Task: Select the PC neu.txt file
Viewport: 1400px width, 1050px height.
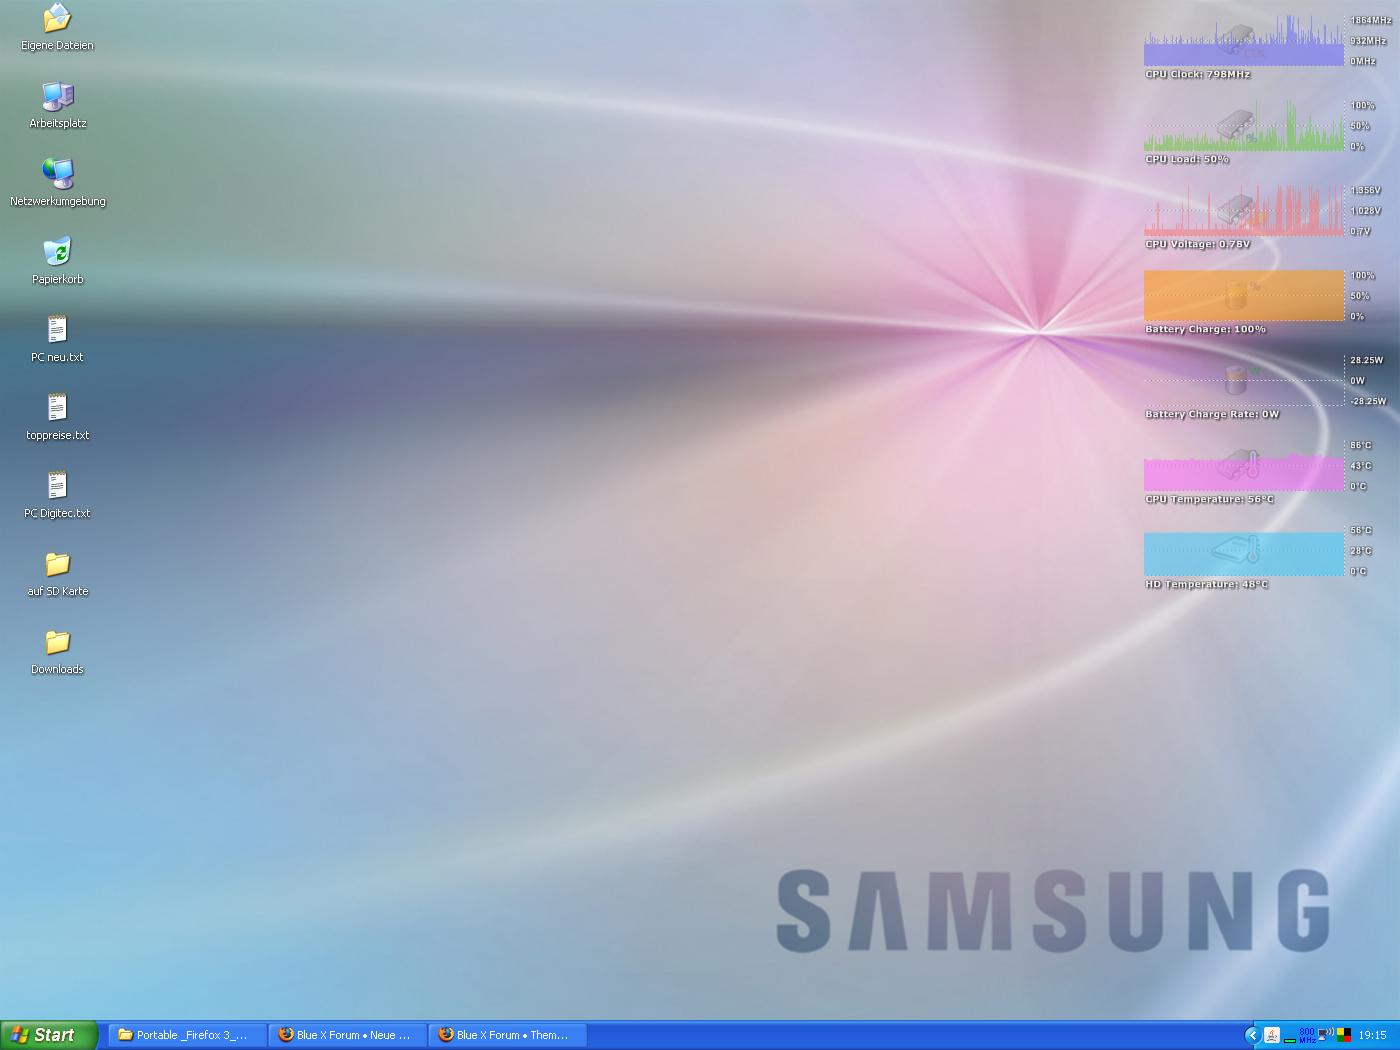Action: tap(57, 331)
